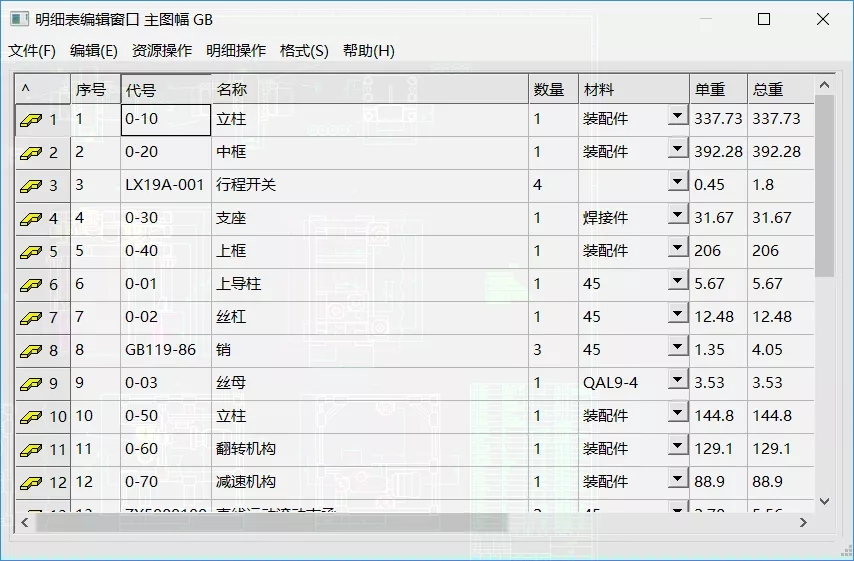Open material dropdown for 立柱 row 1
The width and height of the screenshot is (854, 561).
(x=677, y=116)
